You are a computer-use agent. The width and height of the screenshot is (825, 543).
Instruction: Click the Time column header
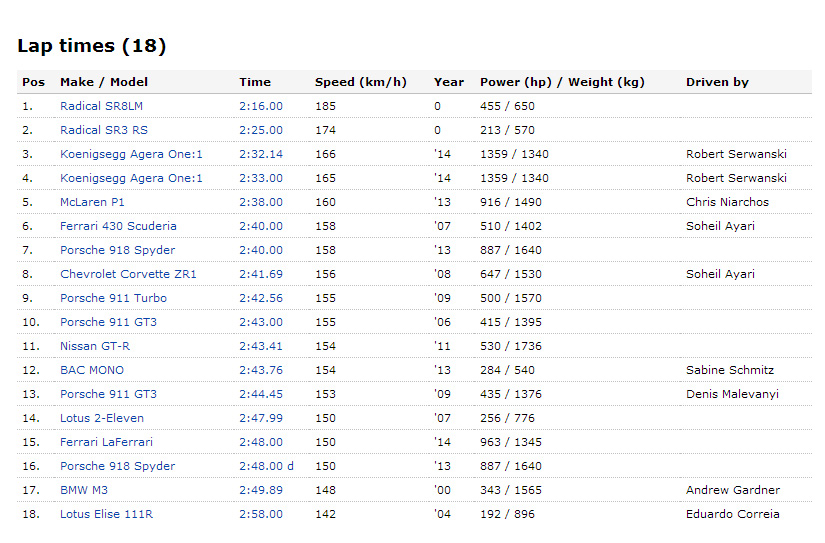(255, 82)
